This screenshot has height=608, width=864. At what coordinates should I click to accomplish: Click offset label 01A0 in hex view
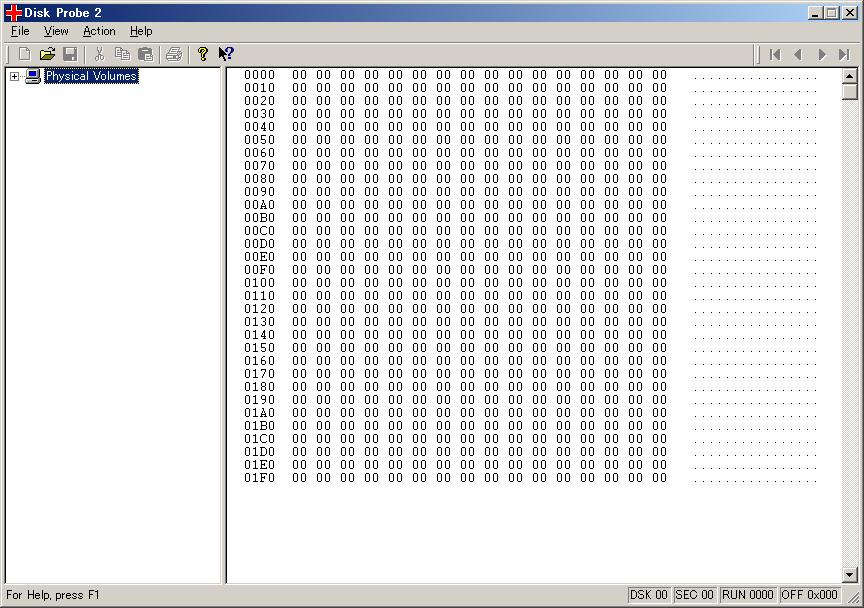[260, 413]
